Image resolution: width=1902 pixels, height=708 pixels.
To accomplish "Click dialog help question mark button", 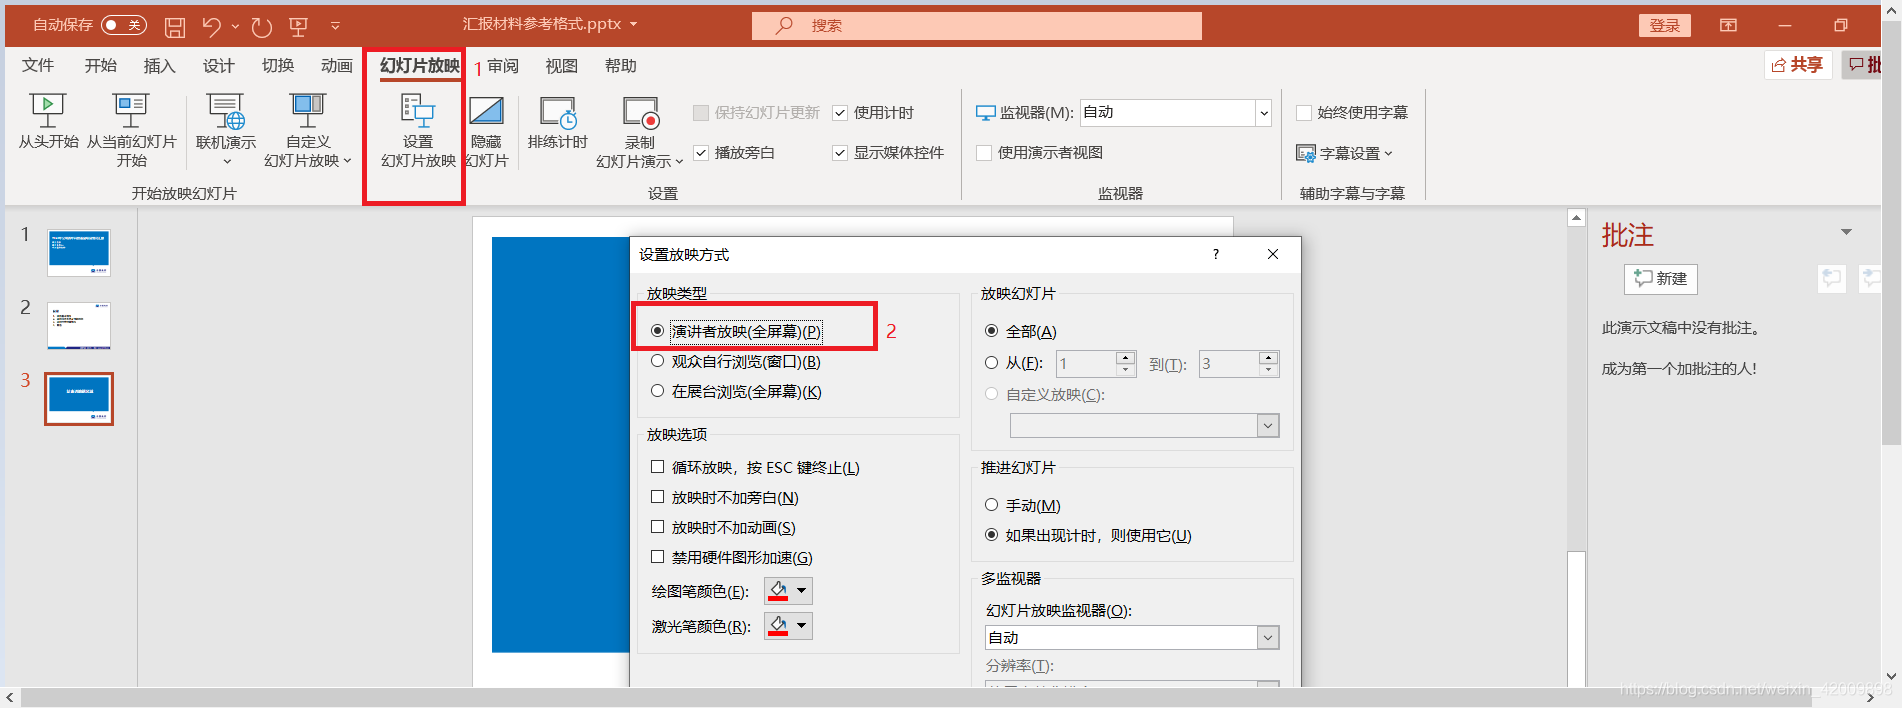I will (1216, 254).
